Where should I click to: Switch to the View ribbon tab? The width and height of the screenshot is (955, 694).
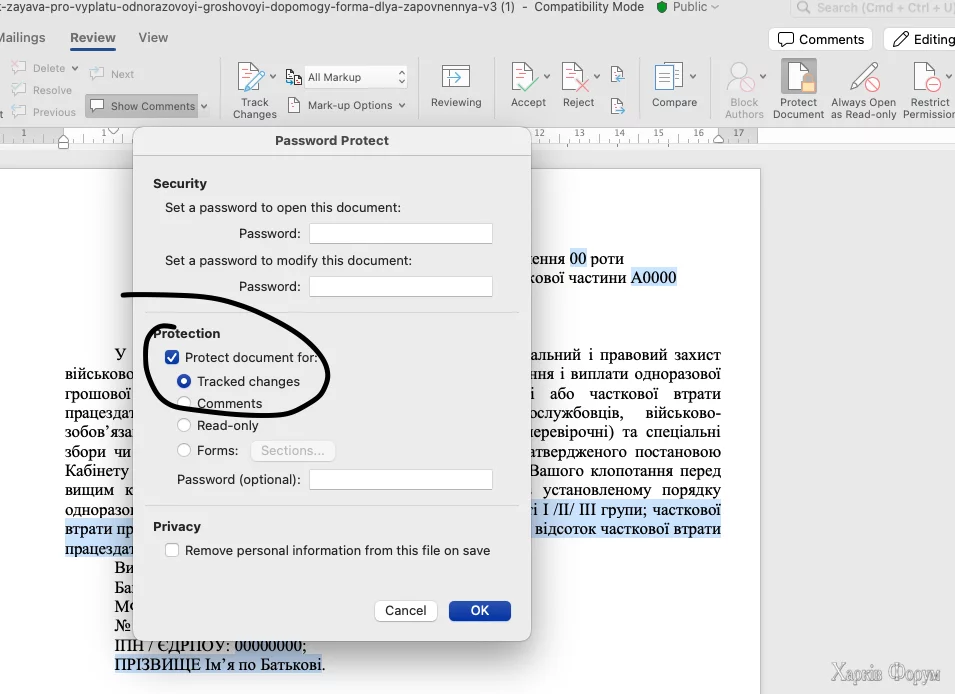[153, 38]
